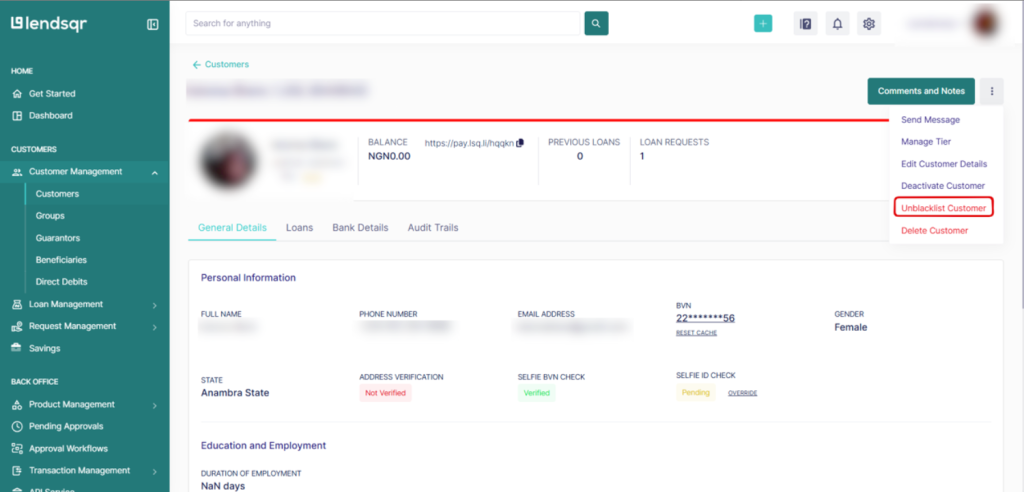Expand Request Management chevron
This screenshot has width=1024, height=492.
(x=155, y=327)
